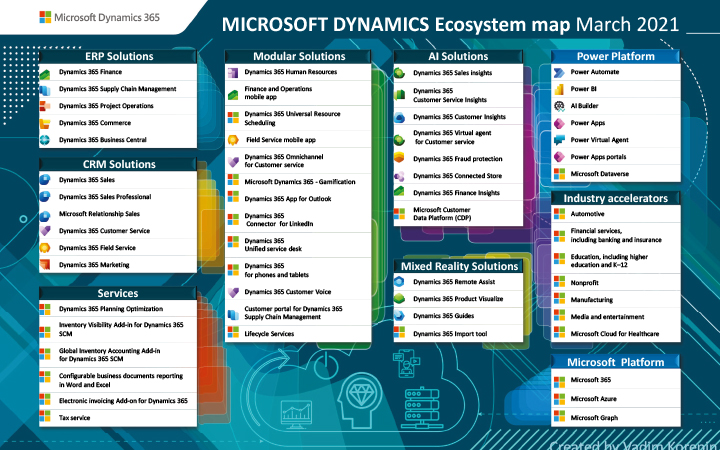Image resolution: width=720 pixels, height=450 pixels.
Task: Open Dynamics 365 Finance Insights entry
Action: tap(458, 193)
